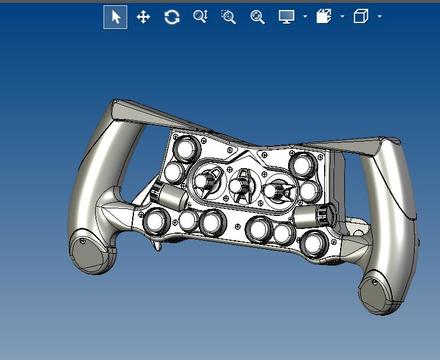The height and width of the screenshot is (360, 440).
Task: Choose the Pan move tool
Action: (143, 17)
